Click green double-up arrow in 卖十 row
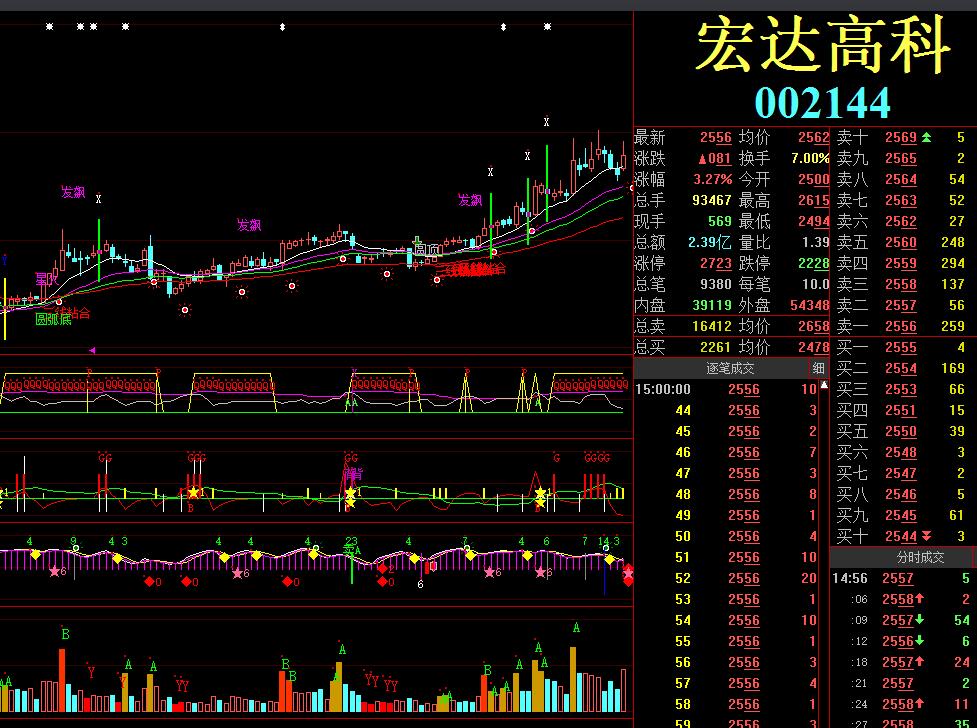The height and width of the screenshot is (728, 977). pyautogui.click(x=927, y=137)
